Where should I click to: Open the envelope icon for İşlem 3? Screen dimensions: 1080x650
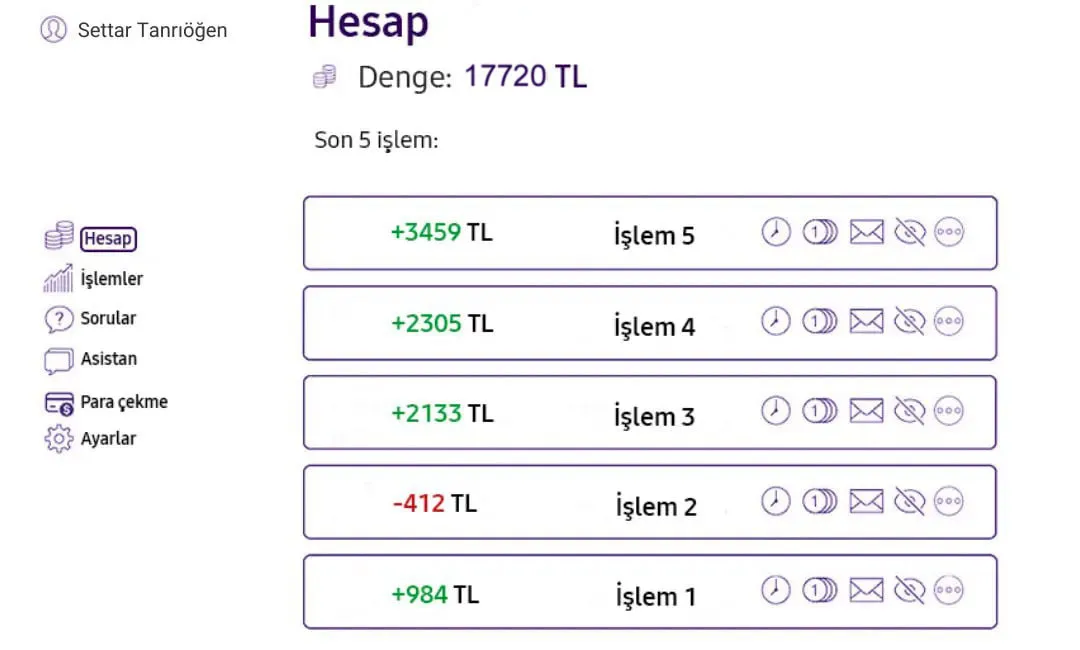866,411
